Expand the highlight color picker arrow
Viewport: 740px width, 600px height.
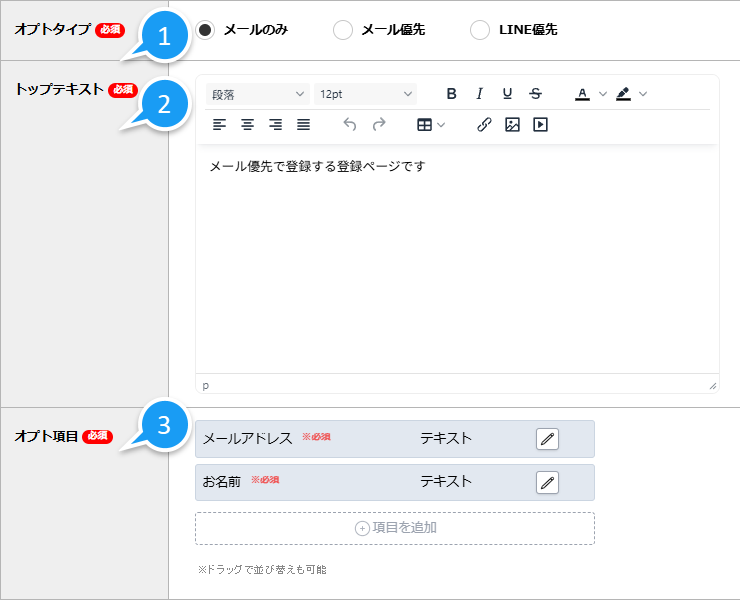[643, 94]
